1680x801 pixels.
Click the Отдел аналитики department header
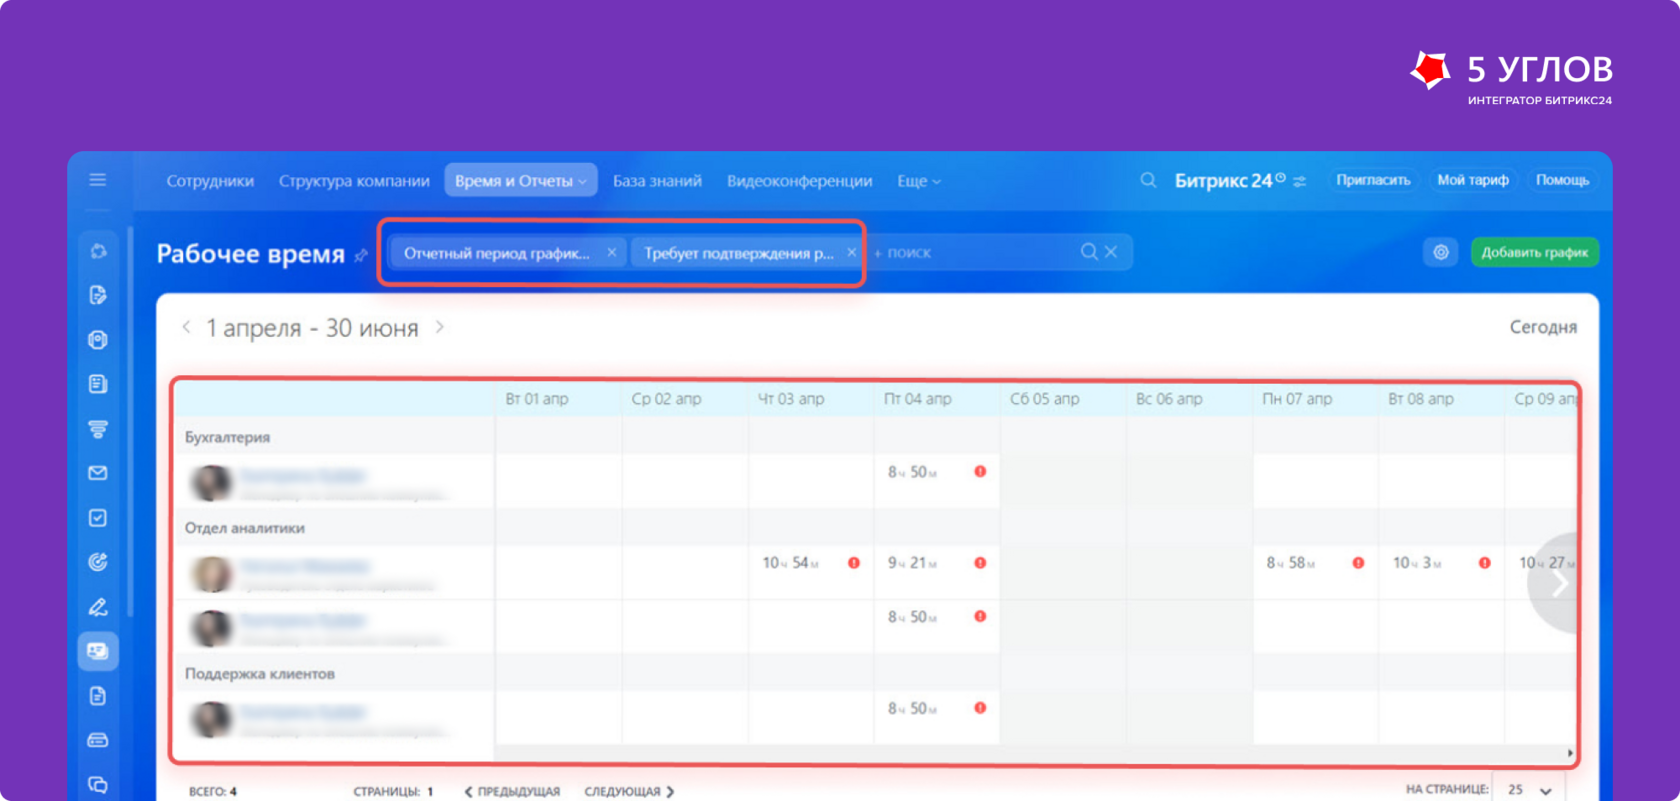click(245, 528)
